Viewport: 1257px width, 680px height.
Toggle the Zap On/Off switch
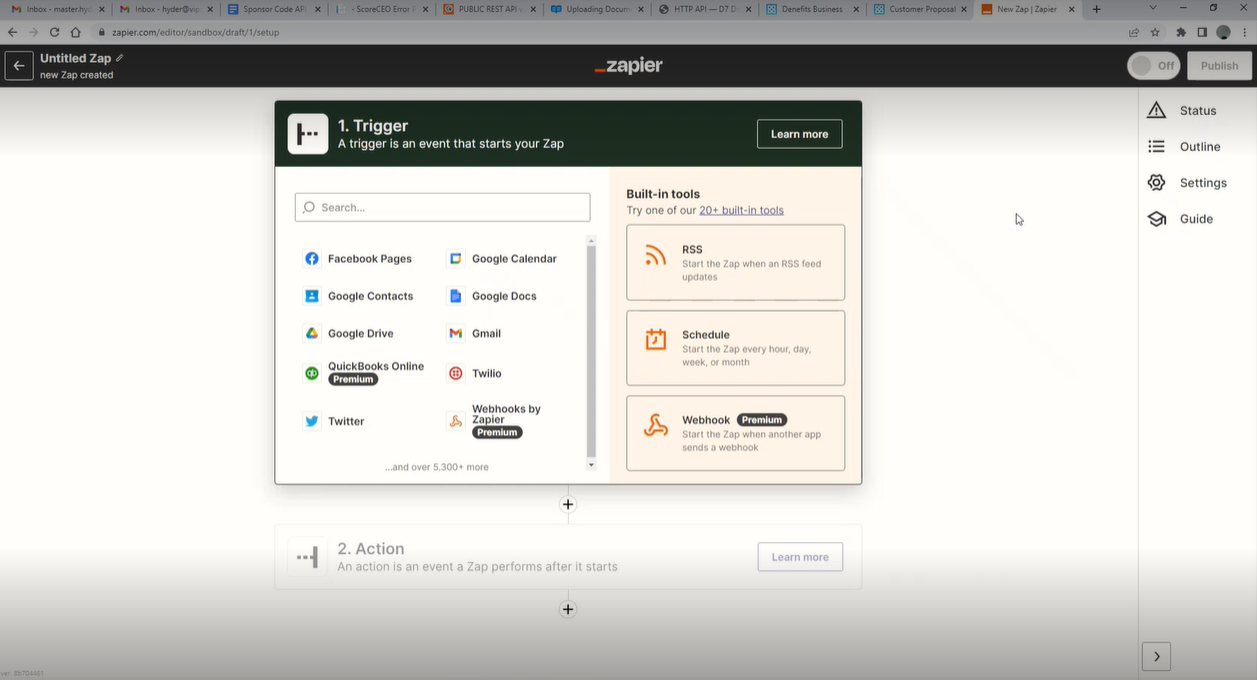[1154, 66]
